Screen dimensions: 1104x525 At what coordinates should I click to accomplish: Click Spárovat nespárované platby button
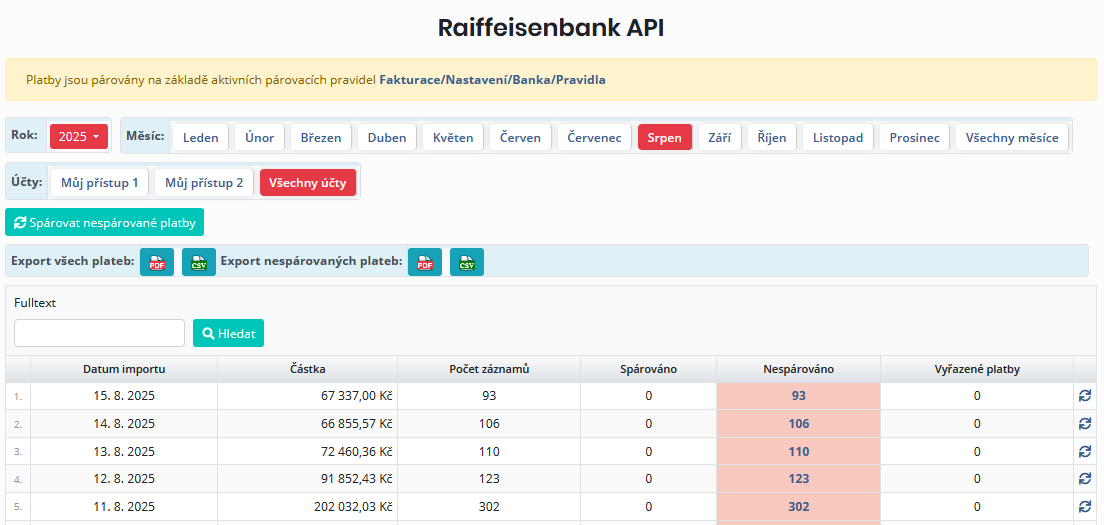pyautogui.click(x=105, y=222)
